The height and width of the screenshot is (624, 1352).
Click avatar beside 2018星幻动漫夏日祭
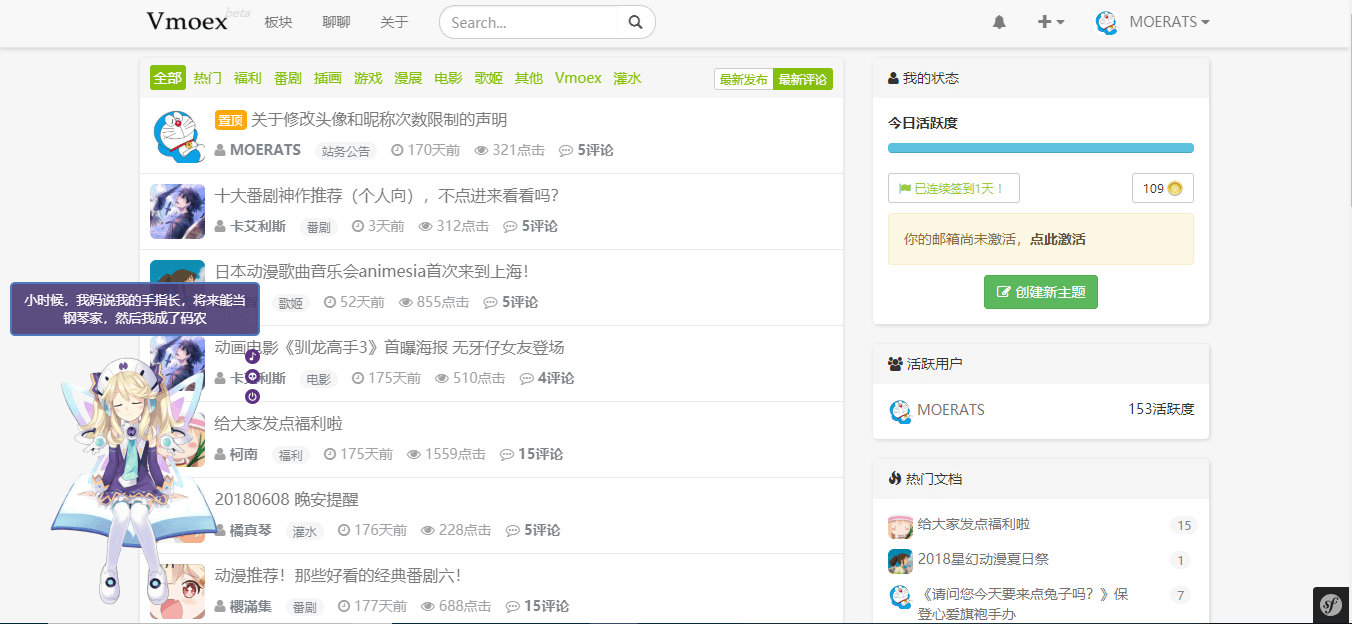pos(900,561)
